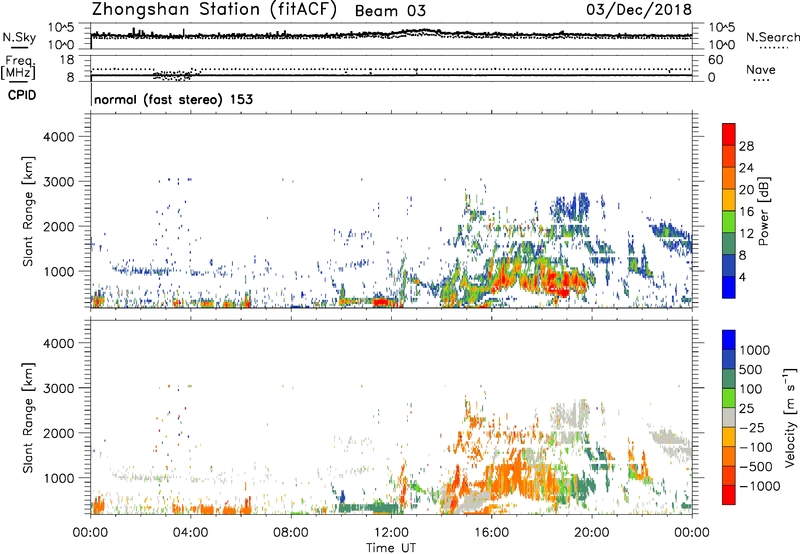The width and height of the screenshot is (800, 554).
Task: Click the '12:00' time axis tick label
Action: (391, 533)
